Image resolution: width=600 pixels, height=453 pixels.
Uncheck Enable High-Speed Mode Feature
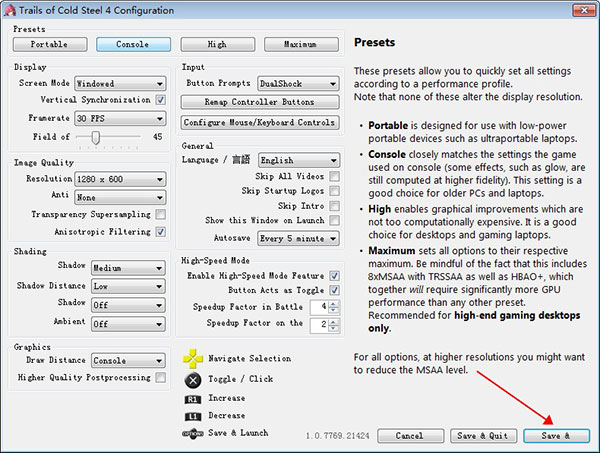click(x=334, y=274)
